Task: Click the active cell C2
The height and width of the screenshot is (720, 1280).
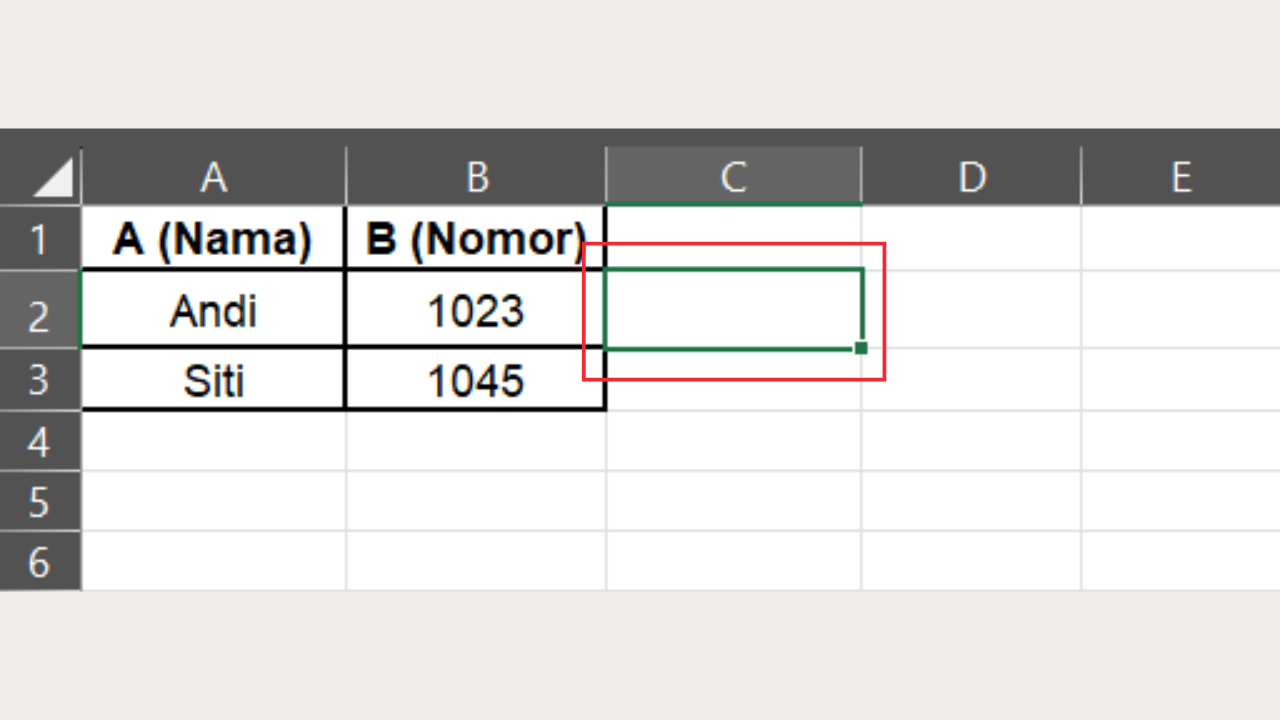Action: pyautogui.click(x=733, y=309)
